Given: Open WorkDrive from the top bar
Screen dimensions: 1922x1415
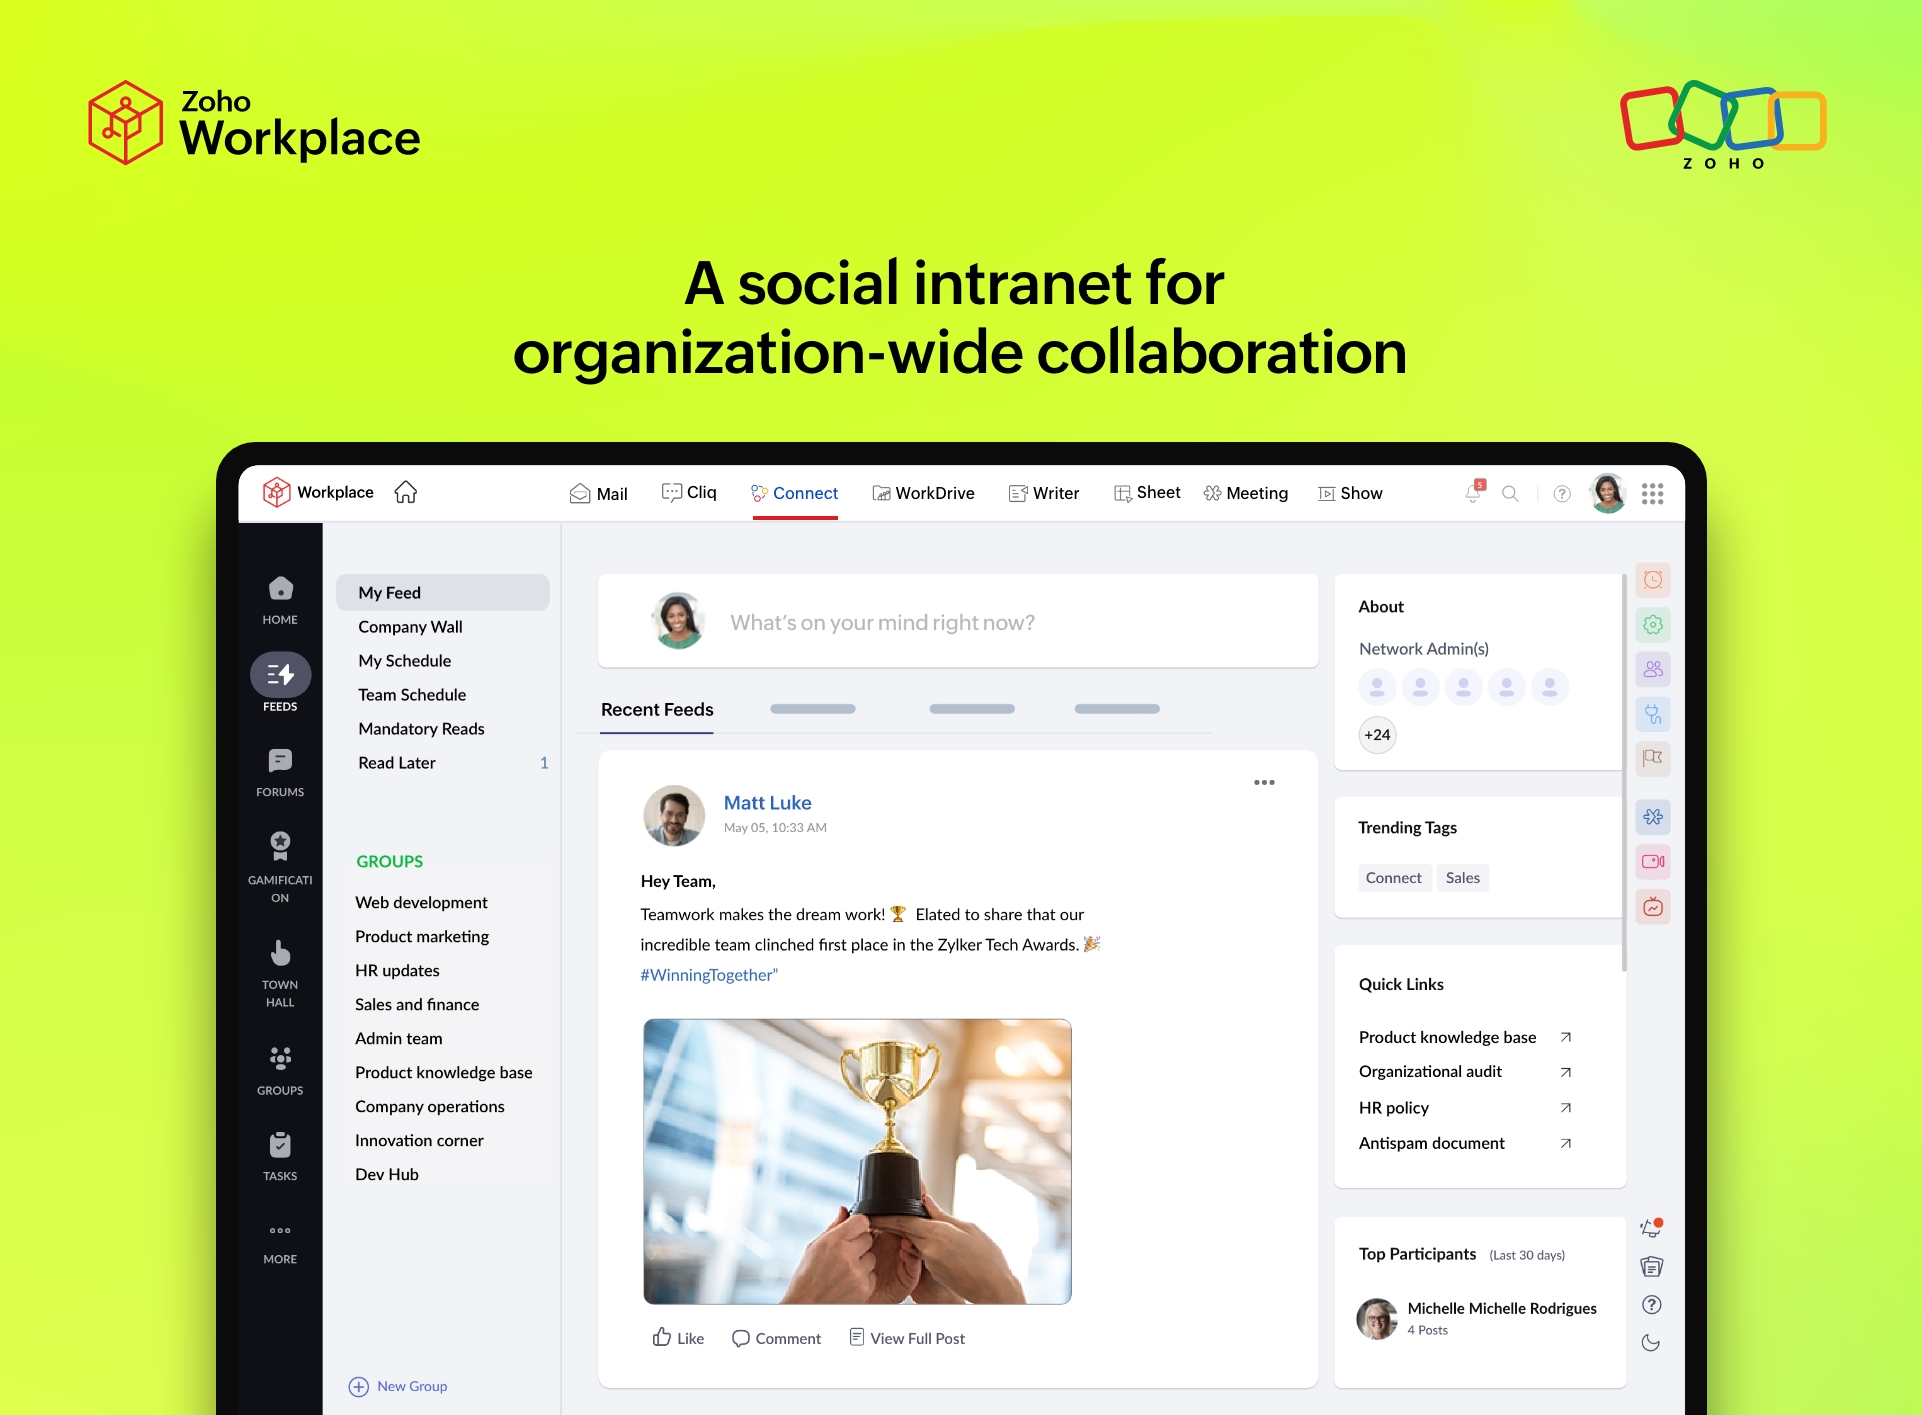Looking at the screenshot, I should [x=923, y=493].
